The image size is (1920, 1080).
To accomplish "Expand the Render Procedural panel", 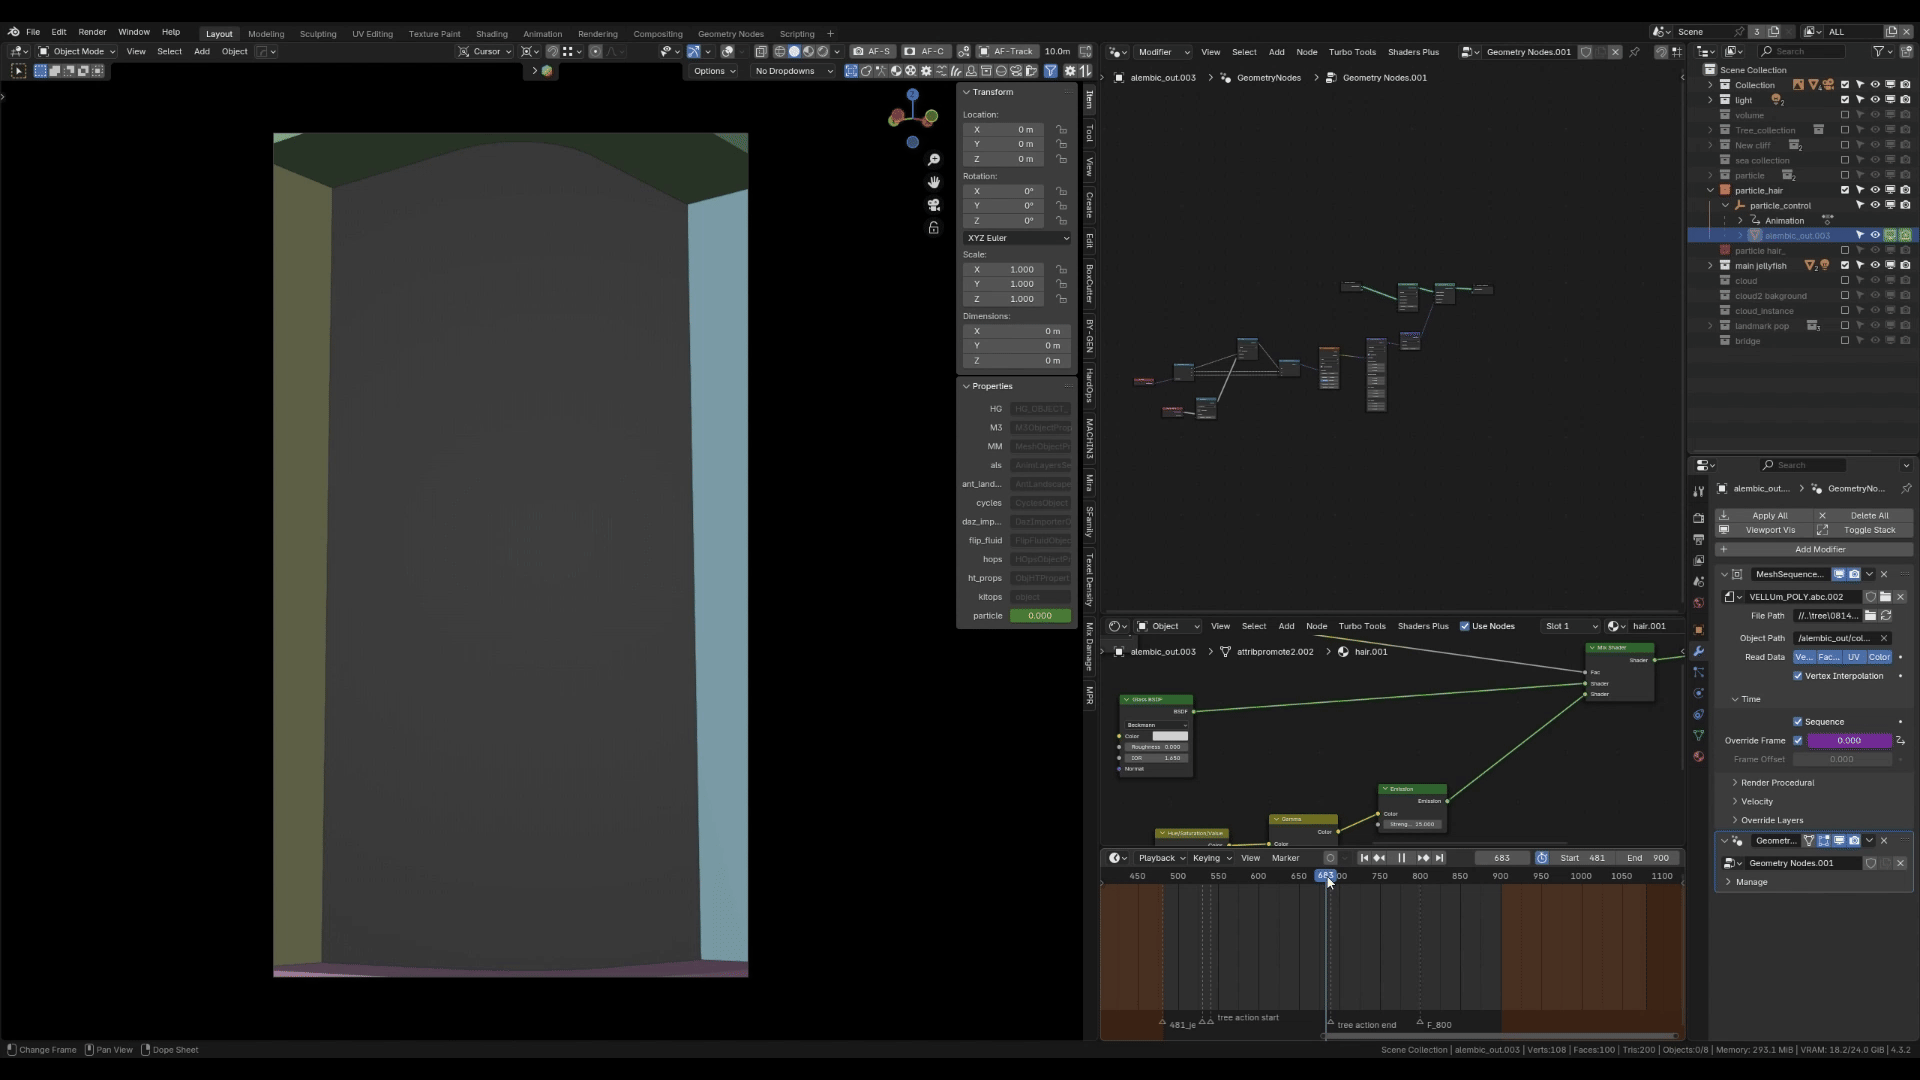I will pyautogui.click(x=1776, y=783).
